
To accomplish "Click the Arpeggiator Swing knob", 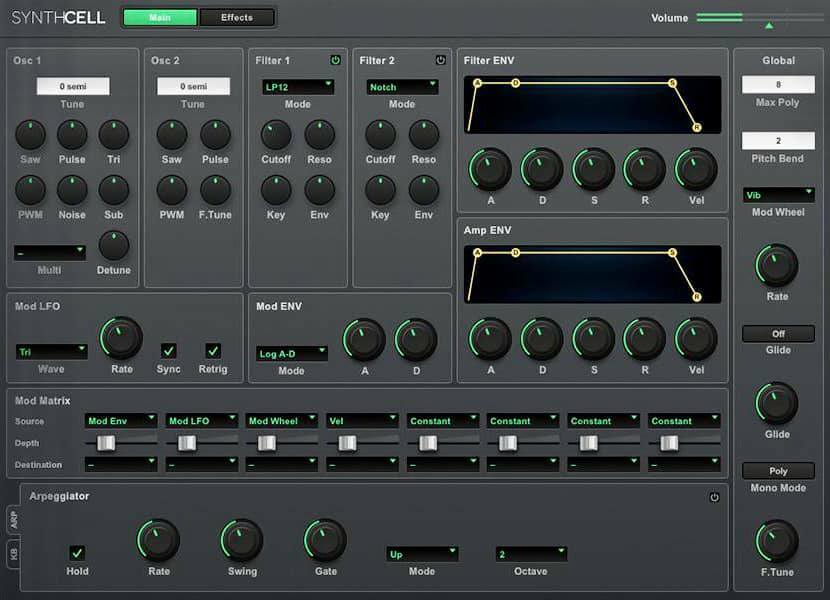I will coord(242,541).
